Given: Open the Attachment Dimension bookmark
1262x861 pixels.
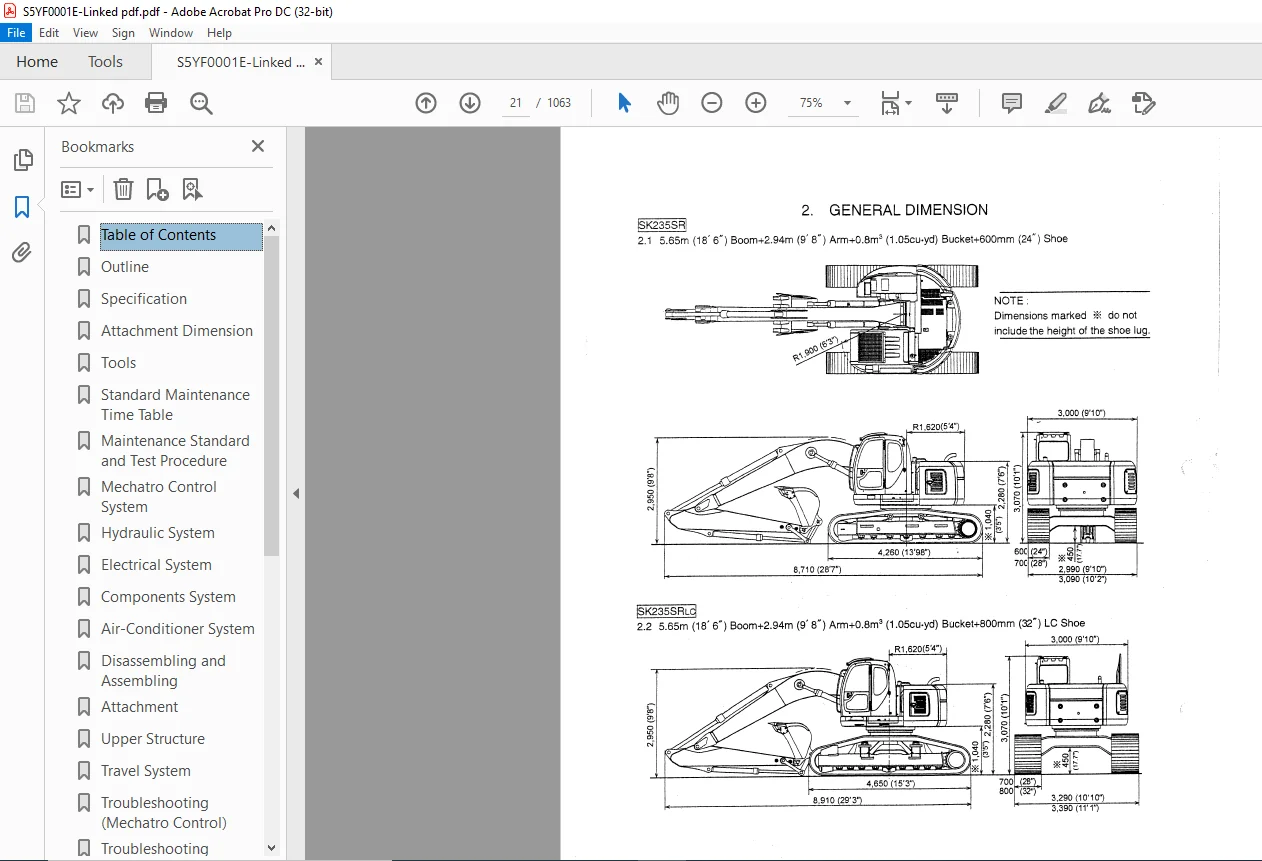Looking at the screenshot, I should click(x=177, y=331).
